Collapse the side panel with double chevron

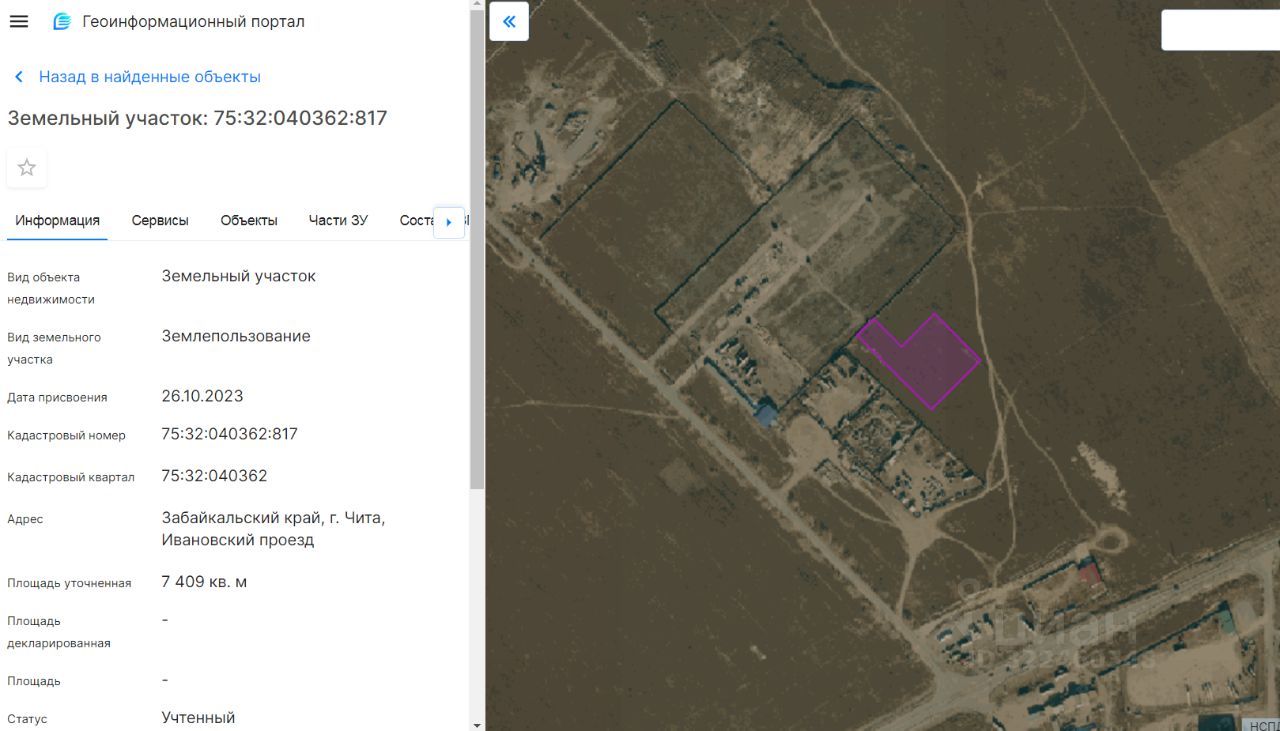[x=509, y=22]
